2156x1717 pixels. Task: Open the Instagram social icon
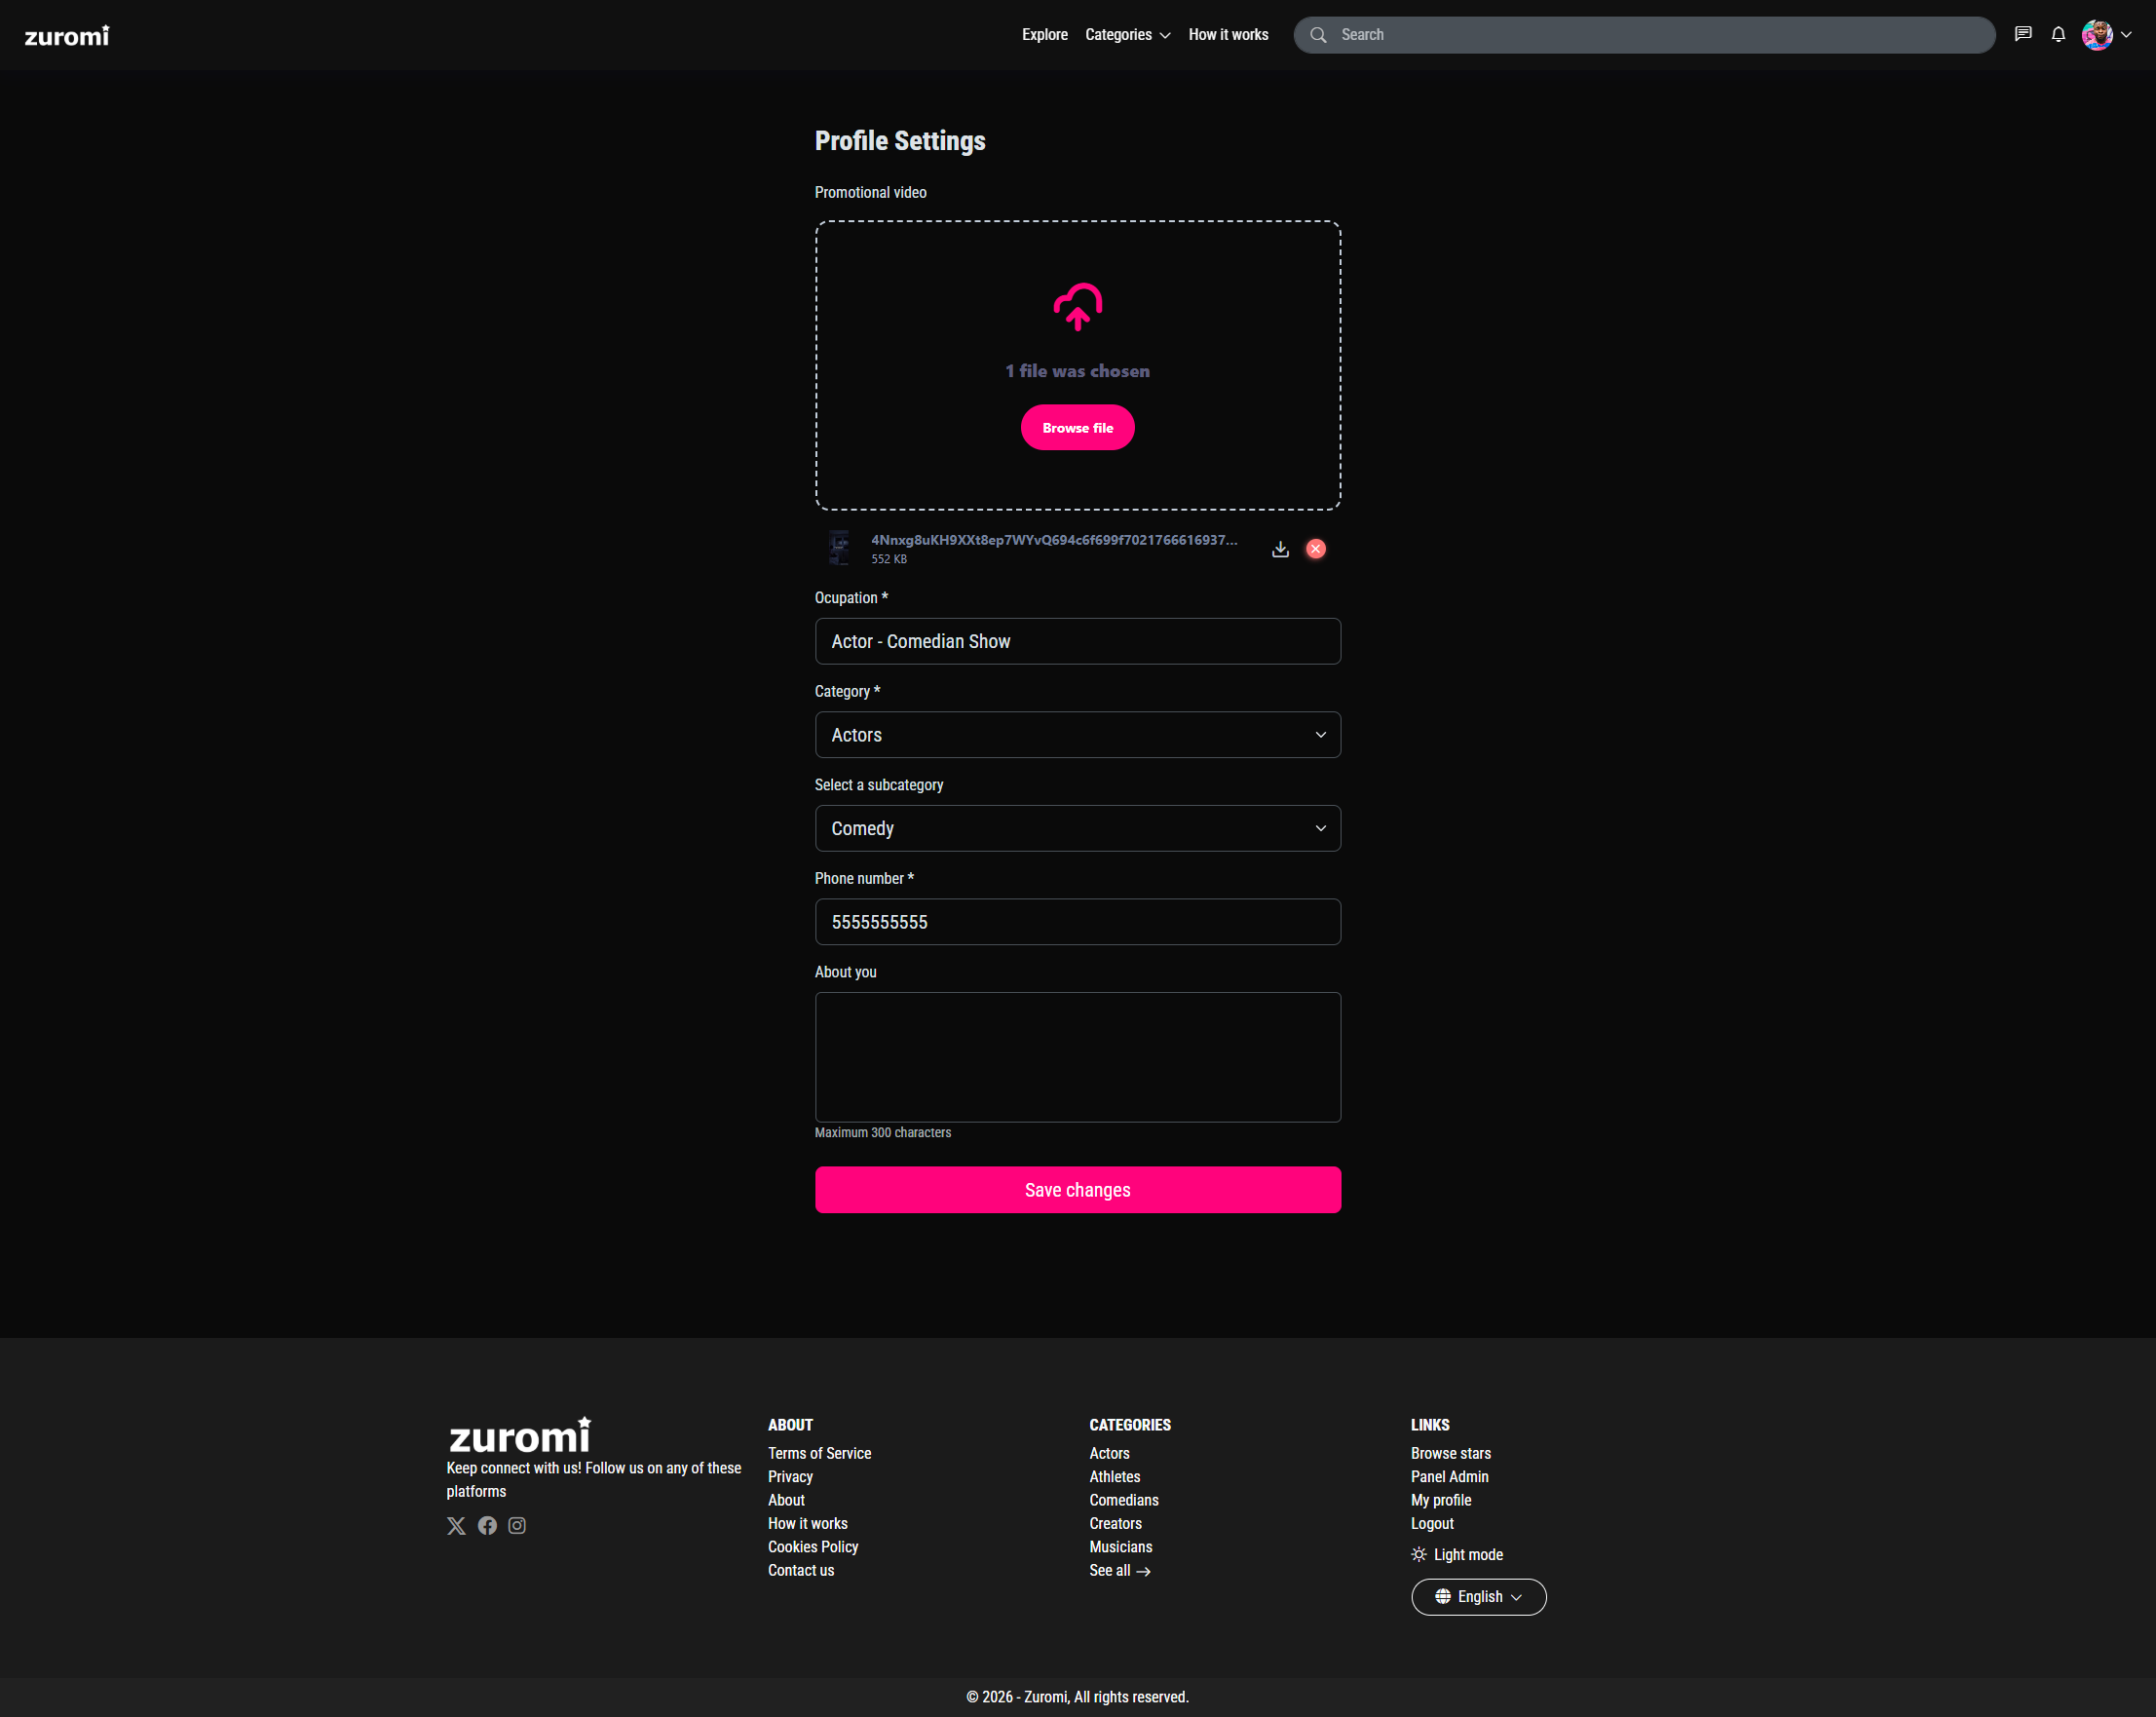click(517, 1525)
